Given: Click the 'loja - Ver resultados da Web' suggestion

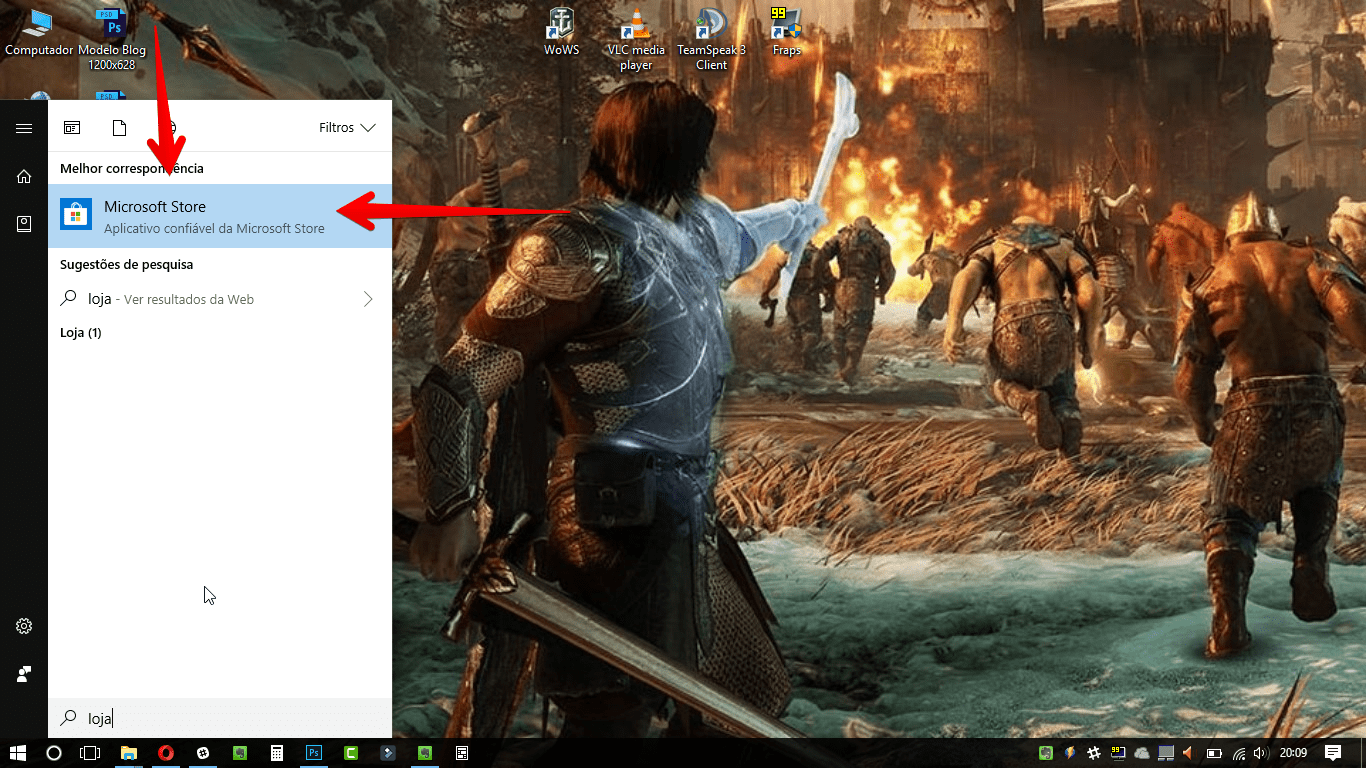Looking at the screenshot, I should click(220, 299).
